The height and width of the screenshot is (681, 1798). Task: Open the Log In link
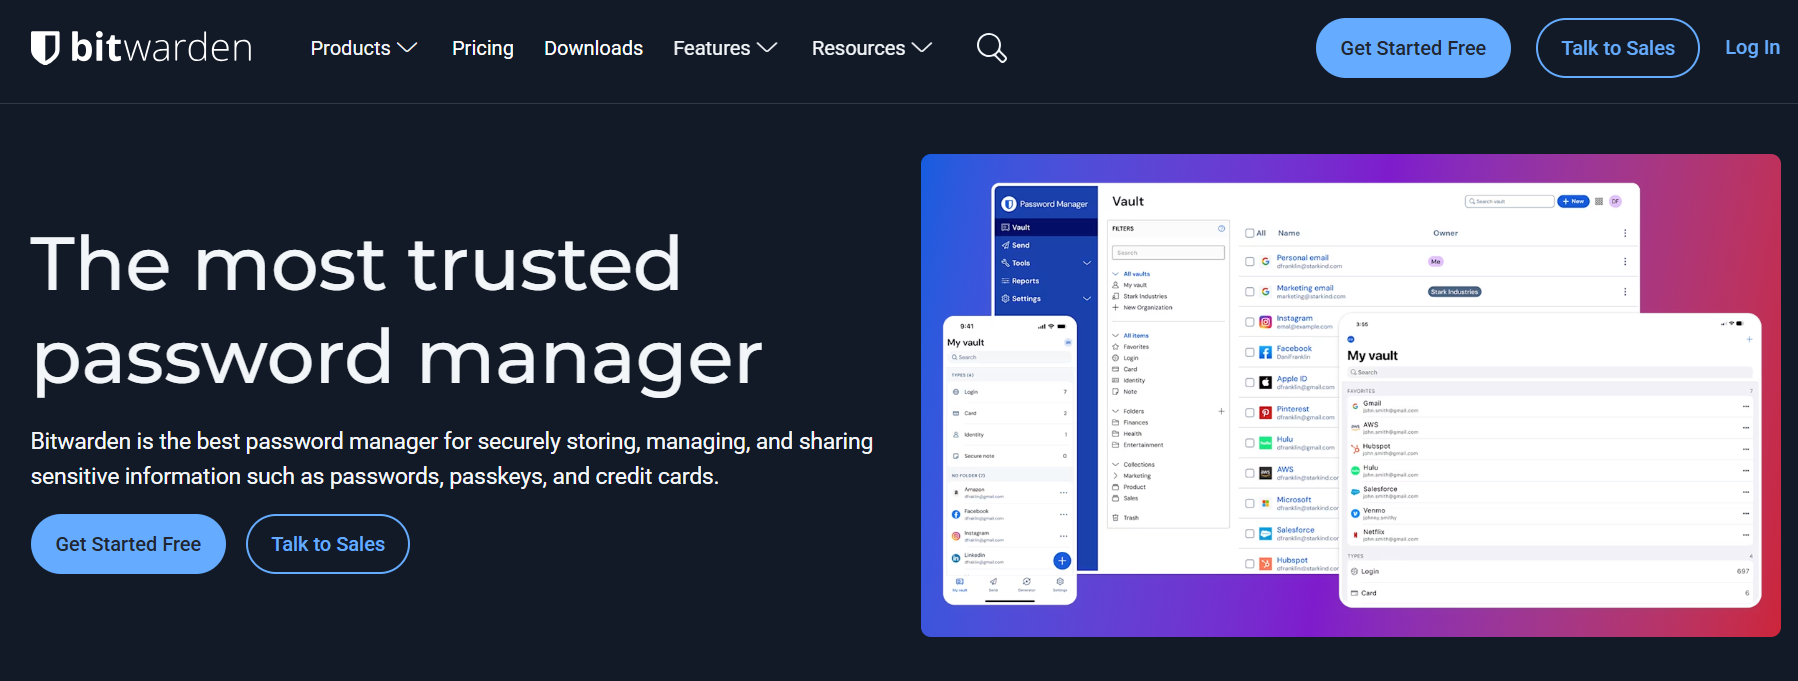click(1752, 47)
